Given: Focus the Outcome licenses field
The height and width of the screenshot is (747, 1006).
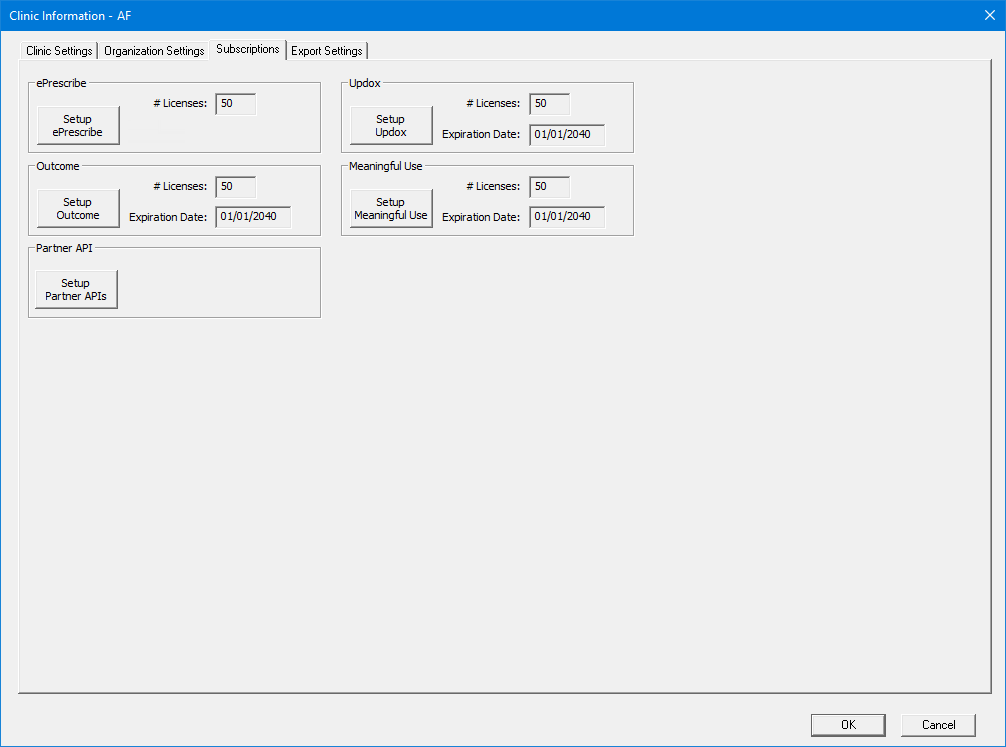Looking at the screenshot, I should point(235,187).
